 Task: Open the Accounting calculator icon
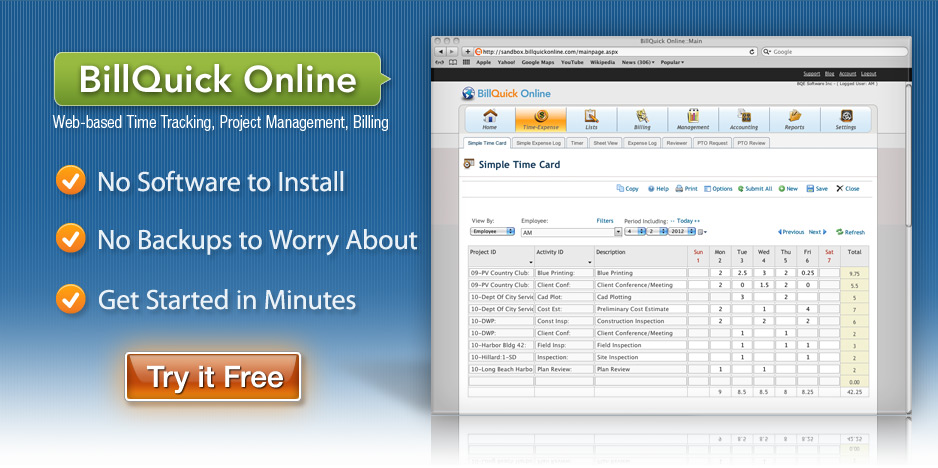744,116
